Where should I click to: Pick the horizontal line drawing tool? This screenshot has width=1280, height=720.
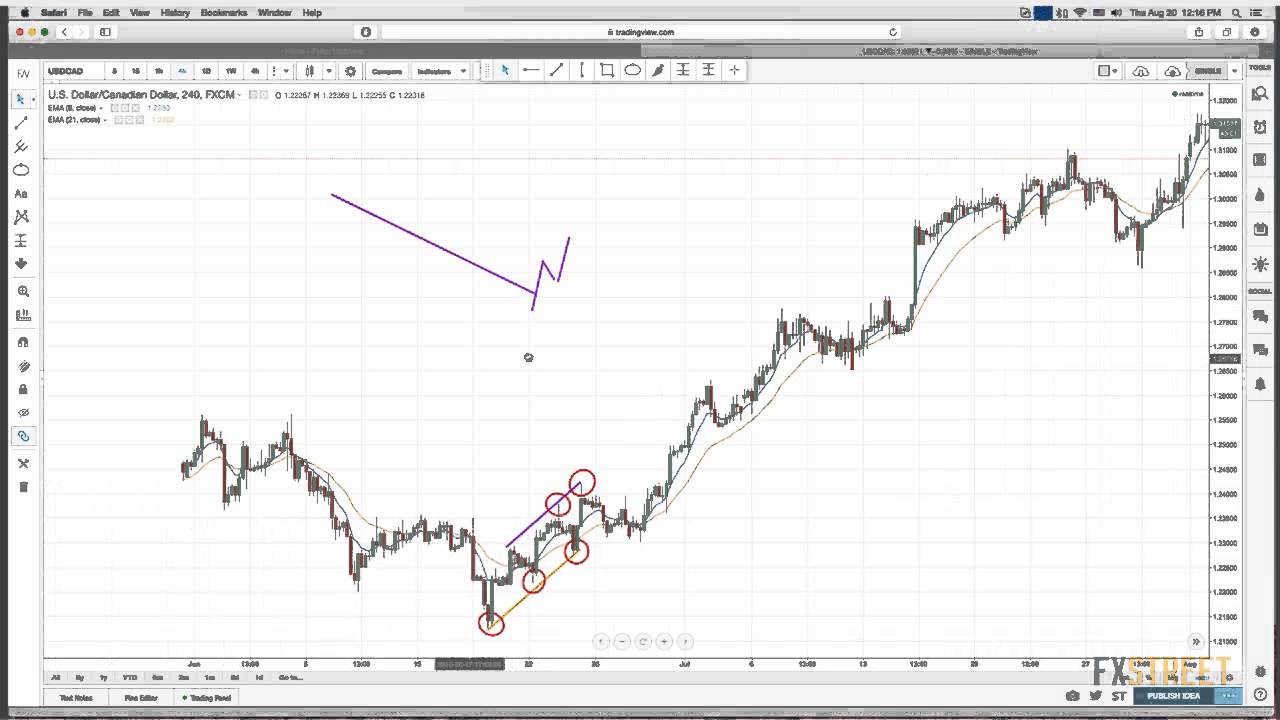coord(530,70)
